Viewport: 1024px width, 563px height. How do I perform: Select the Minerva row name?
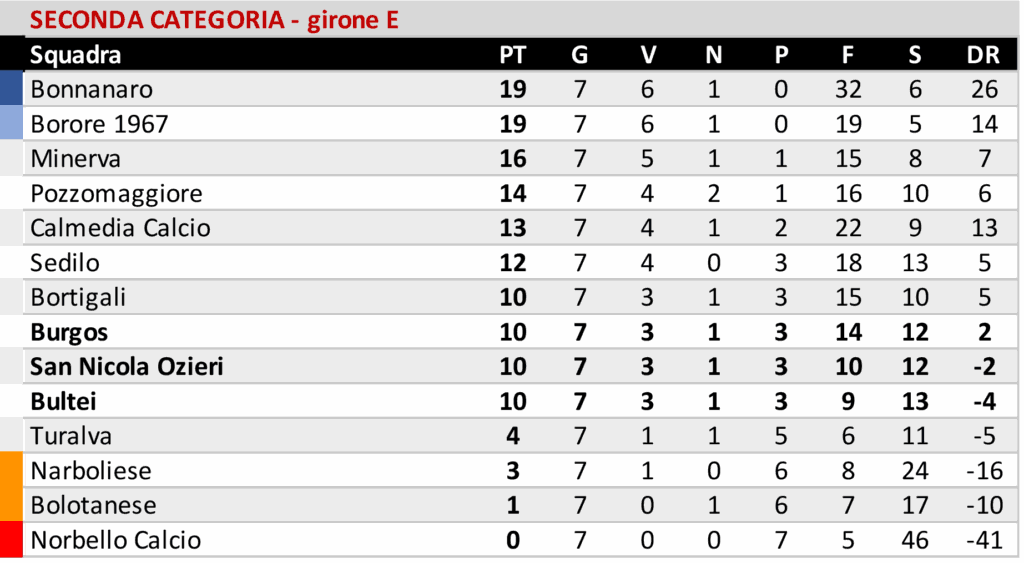coord(76,159)
